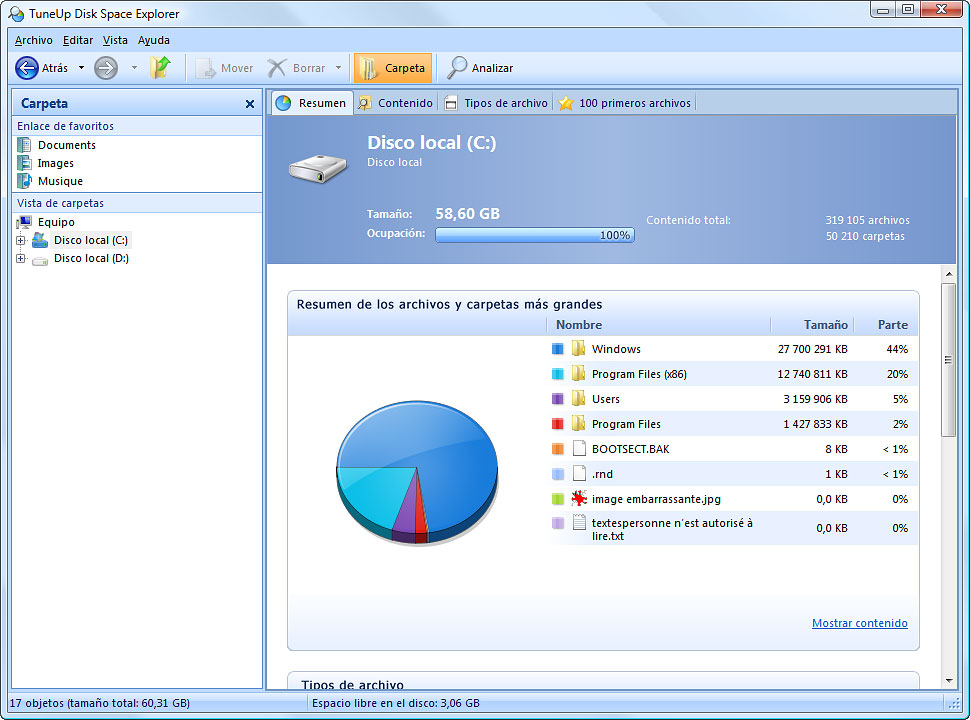Screen dimensions: 970x720
Task: Click the Analizar magnifier button
Action: point(480,68)
